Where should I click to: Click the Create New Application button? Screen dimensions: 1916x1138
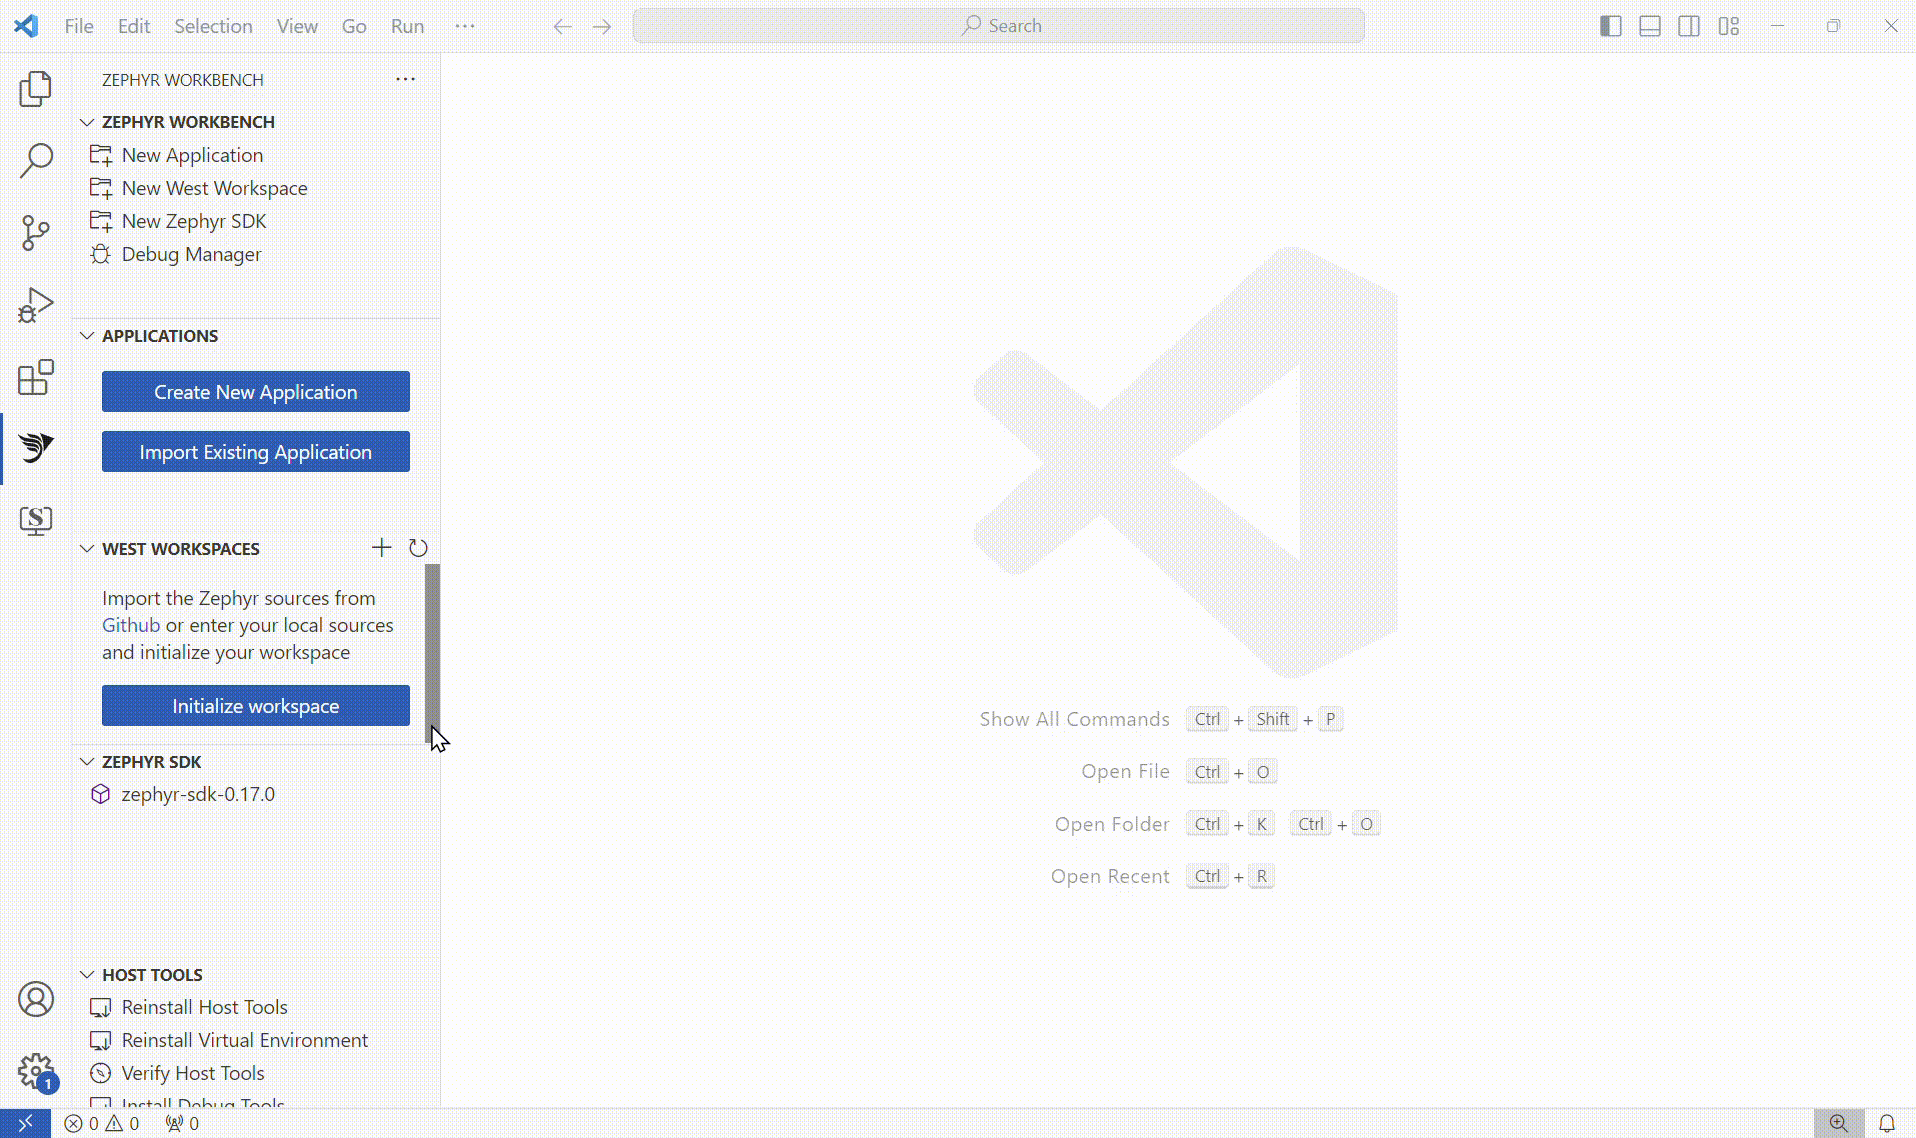tap(255, 391)
